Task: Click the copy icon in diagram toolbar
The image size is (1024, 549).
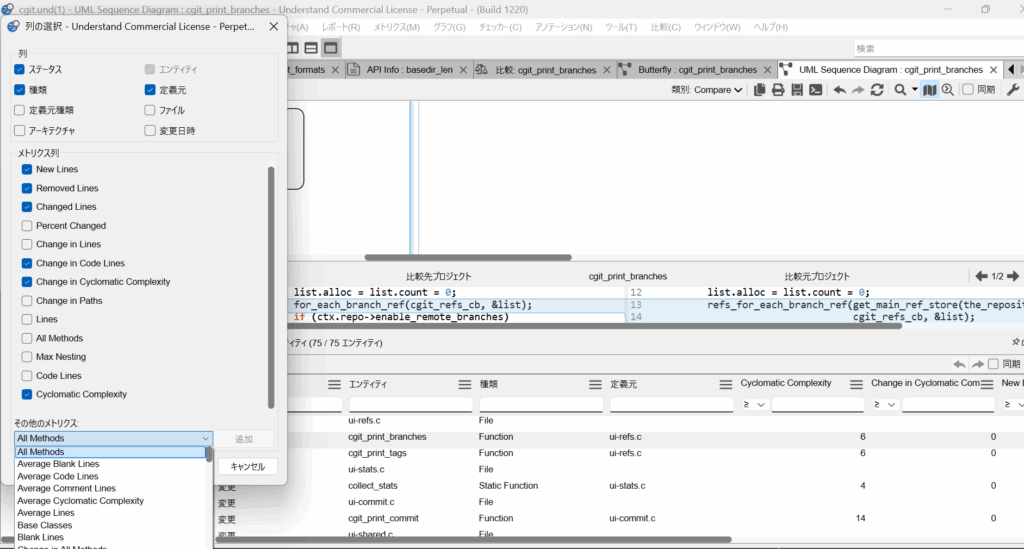Action: [759, 90]
